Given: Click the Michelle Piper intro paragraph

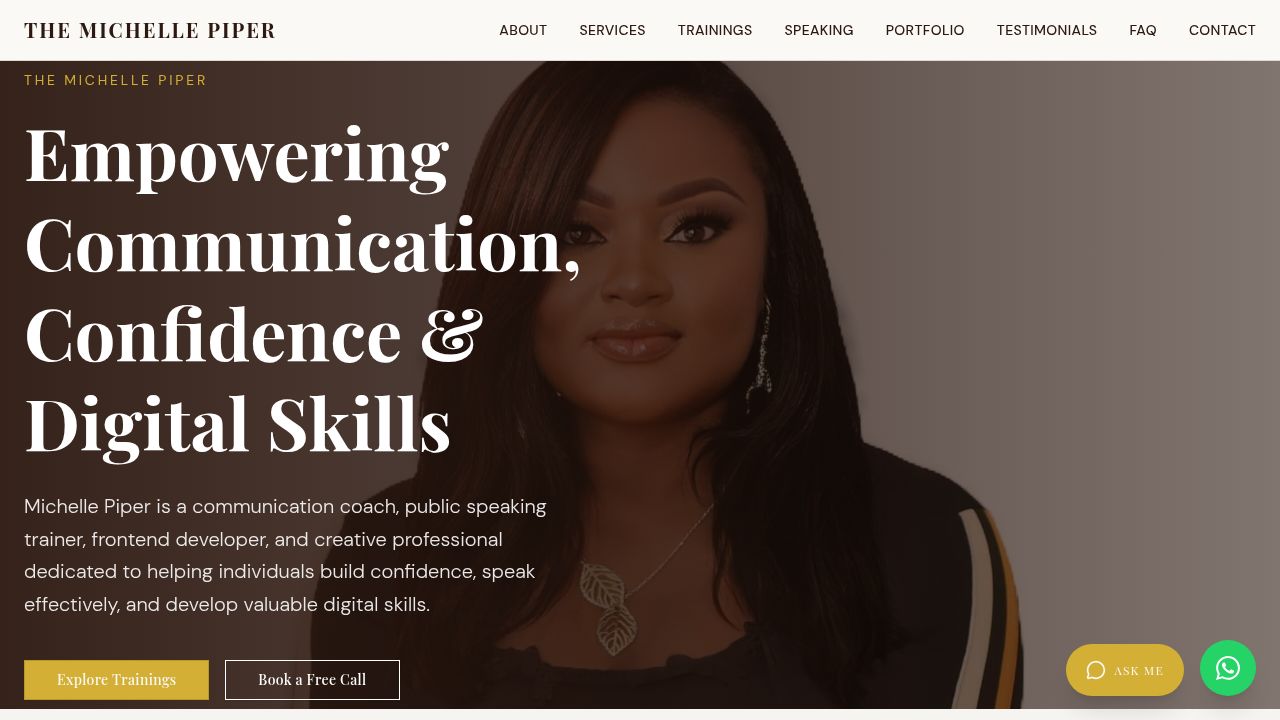Looking at the screenshot, I should coord(286,555).
